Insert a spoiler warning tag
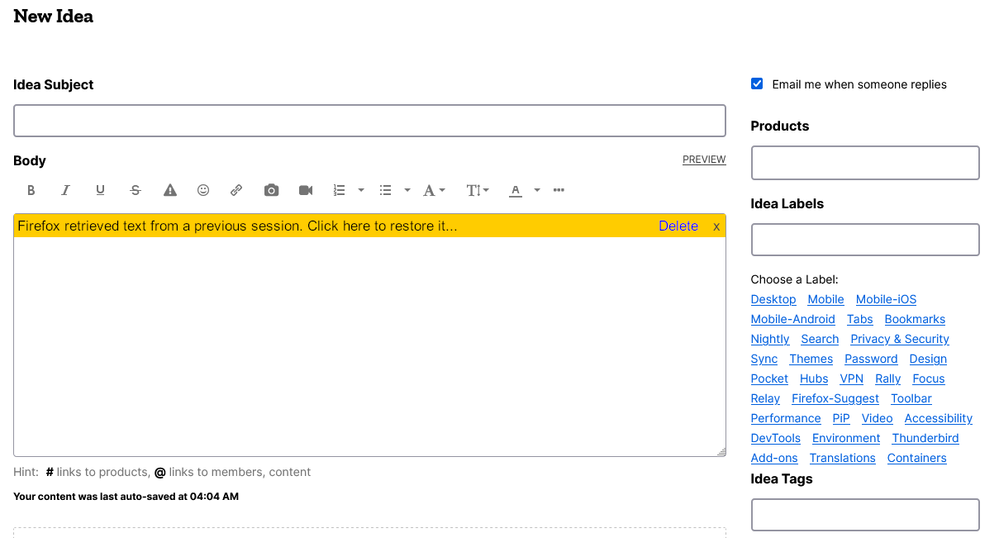The image size is (999, 538). pyautogui.click(x=170, y=190)
